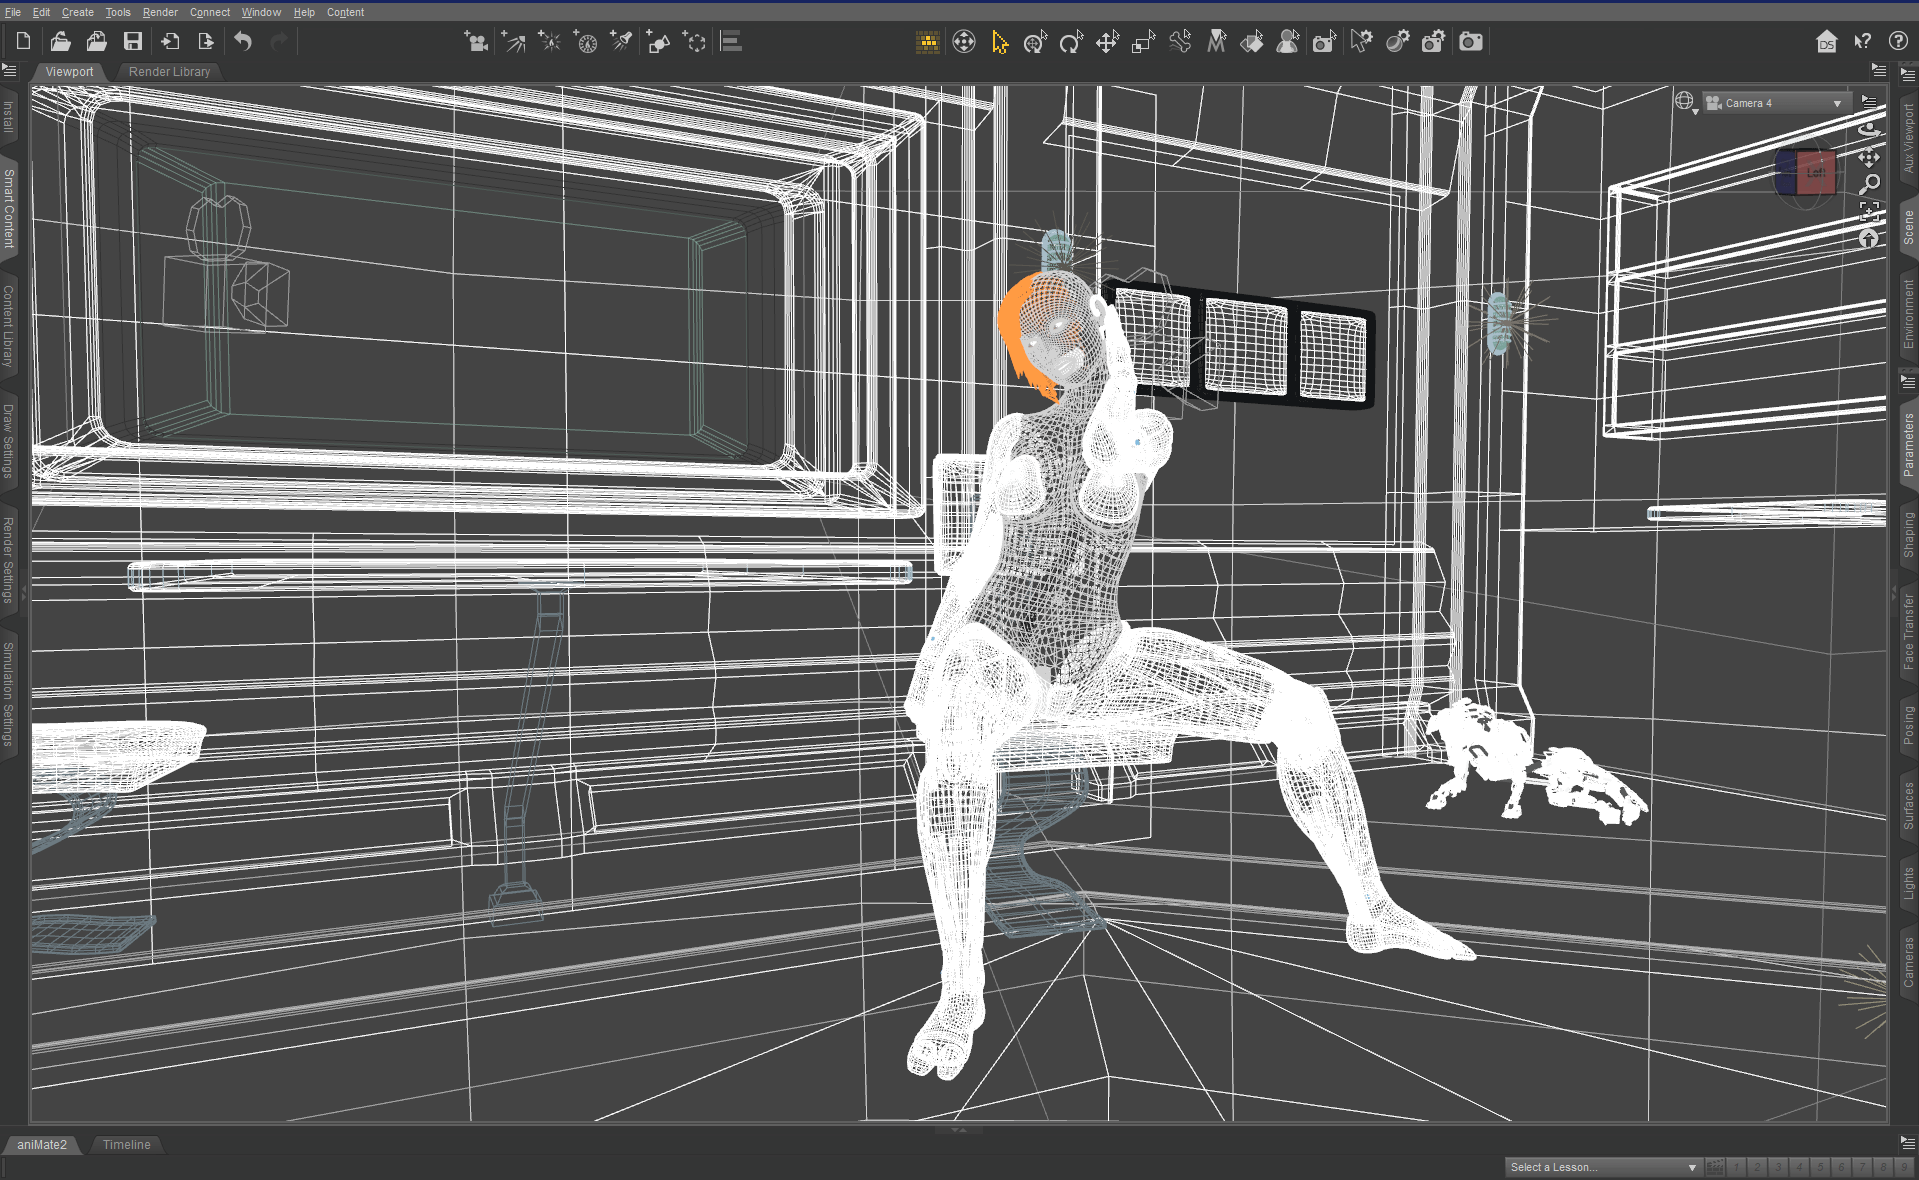Select the Universal manipulator tool
Image resolution: width=1919 pixels, height=1180 pixels.
coord(1035,42)
